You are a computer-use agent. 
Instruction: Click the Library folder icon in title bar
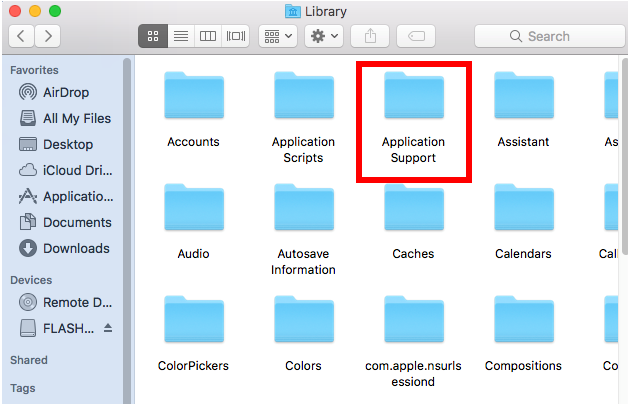point(293,11)
